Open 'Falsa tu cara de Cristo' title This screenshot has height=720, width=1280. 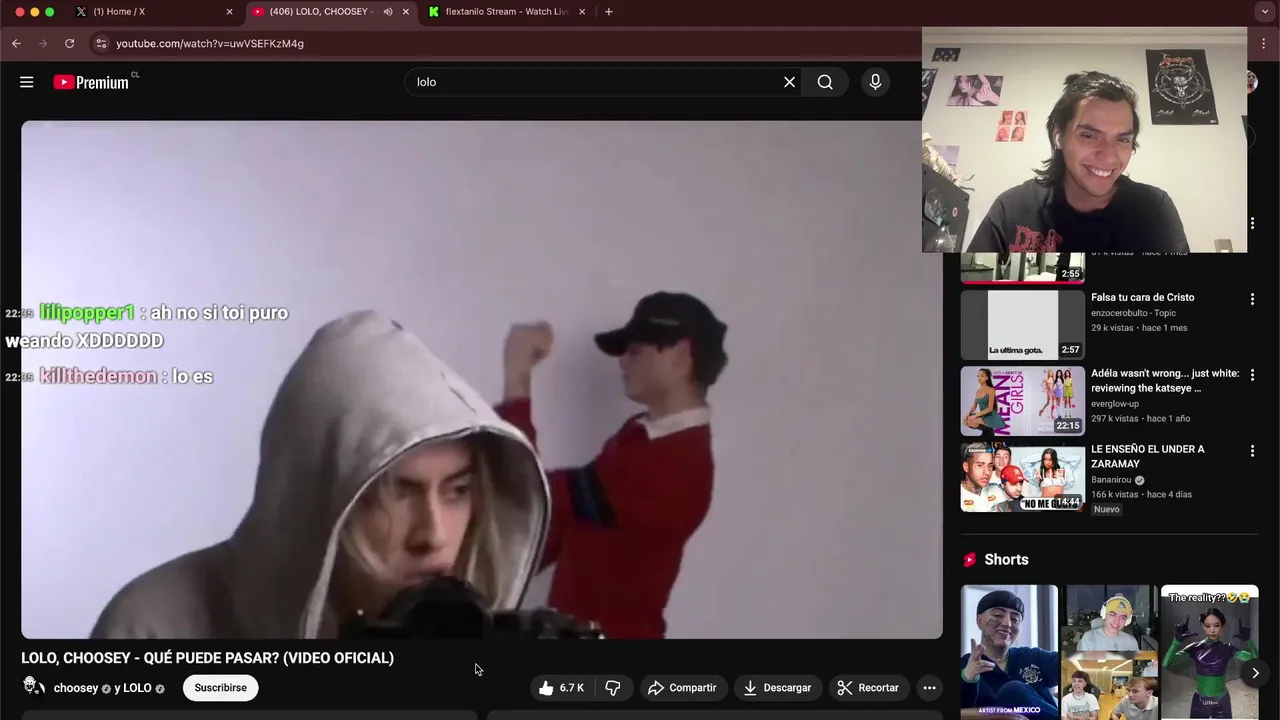point(1142,297)
